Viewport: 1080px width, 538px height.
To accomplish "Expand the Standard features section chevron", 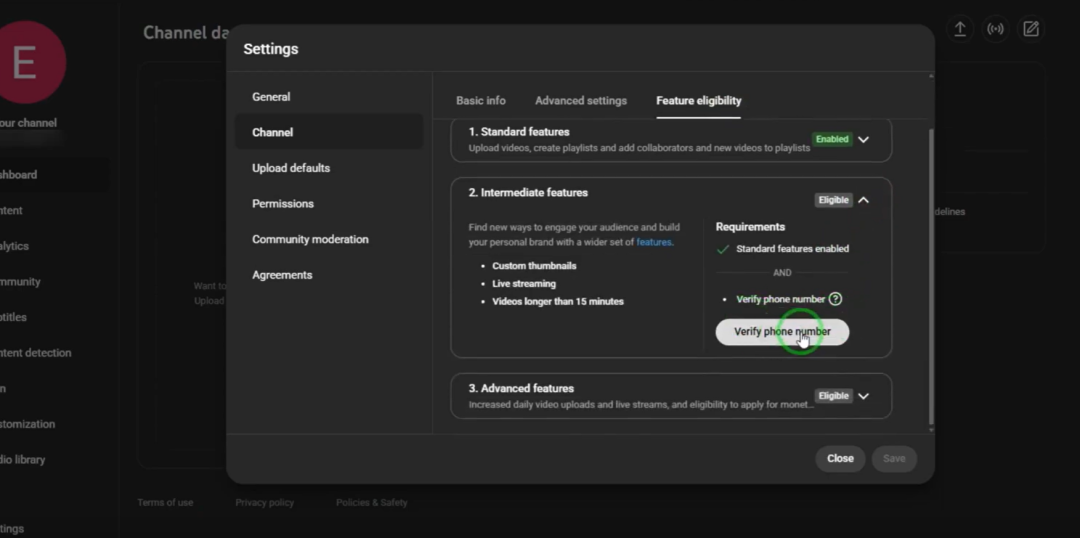I will [864, 140].
